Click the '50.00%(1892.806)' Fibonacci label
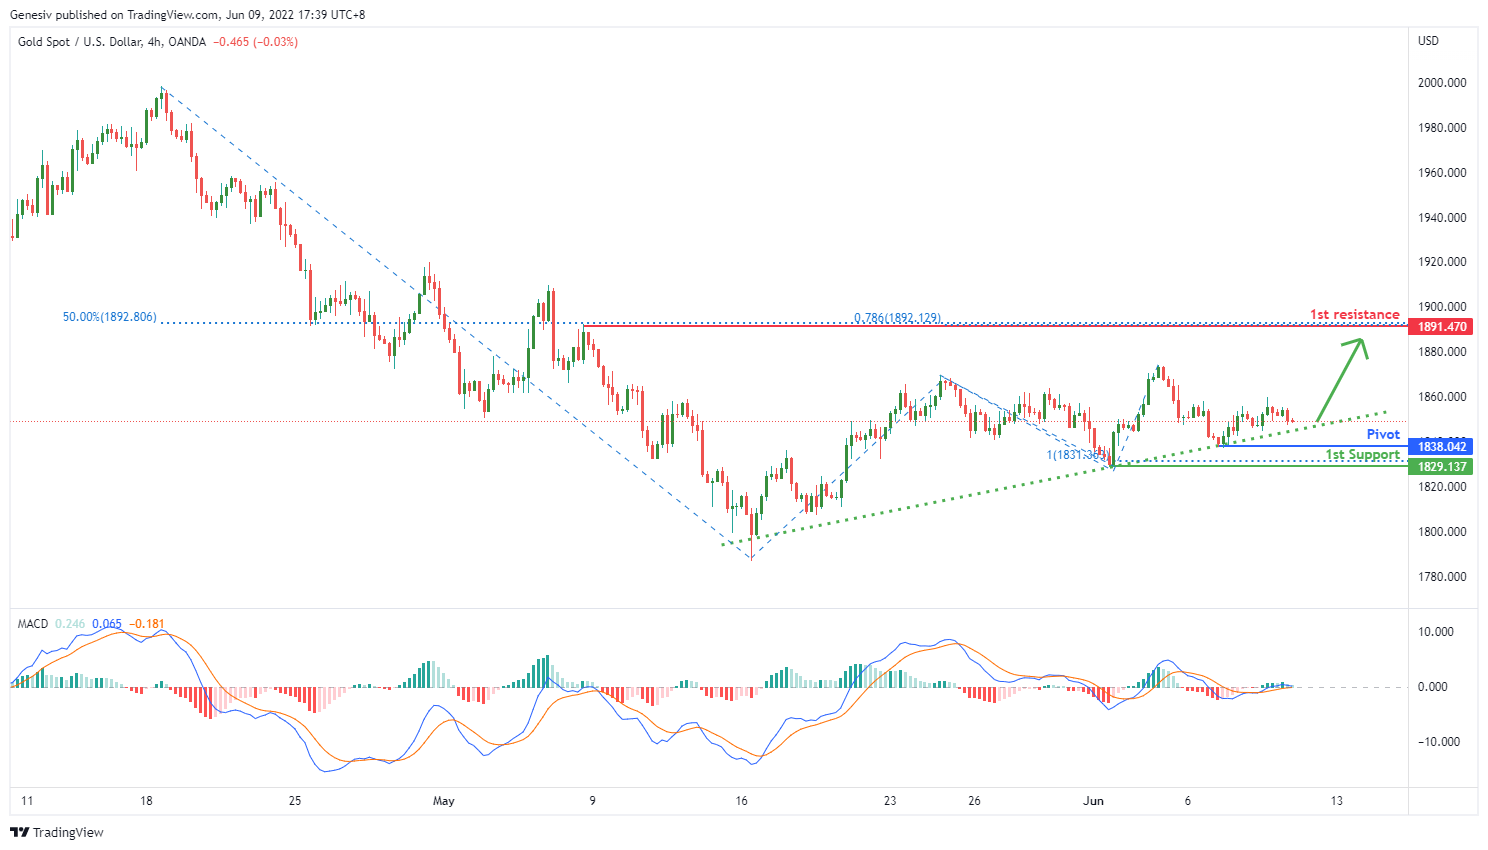 tap(110, 317)
